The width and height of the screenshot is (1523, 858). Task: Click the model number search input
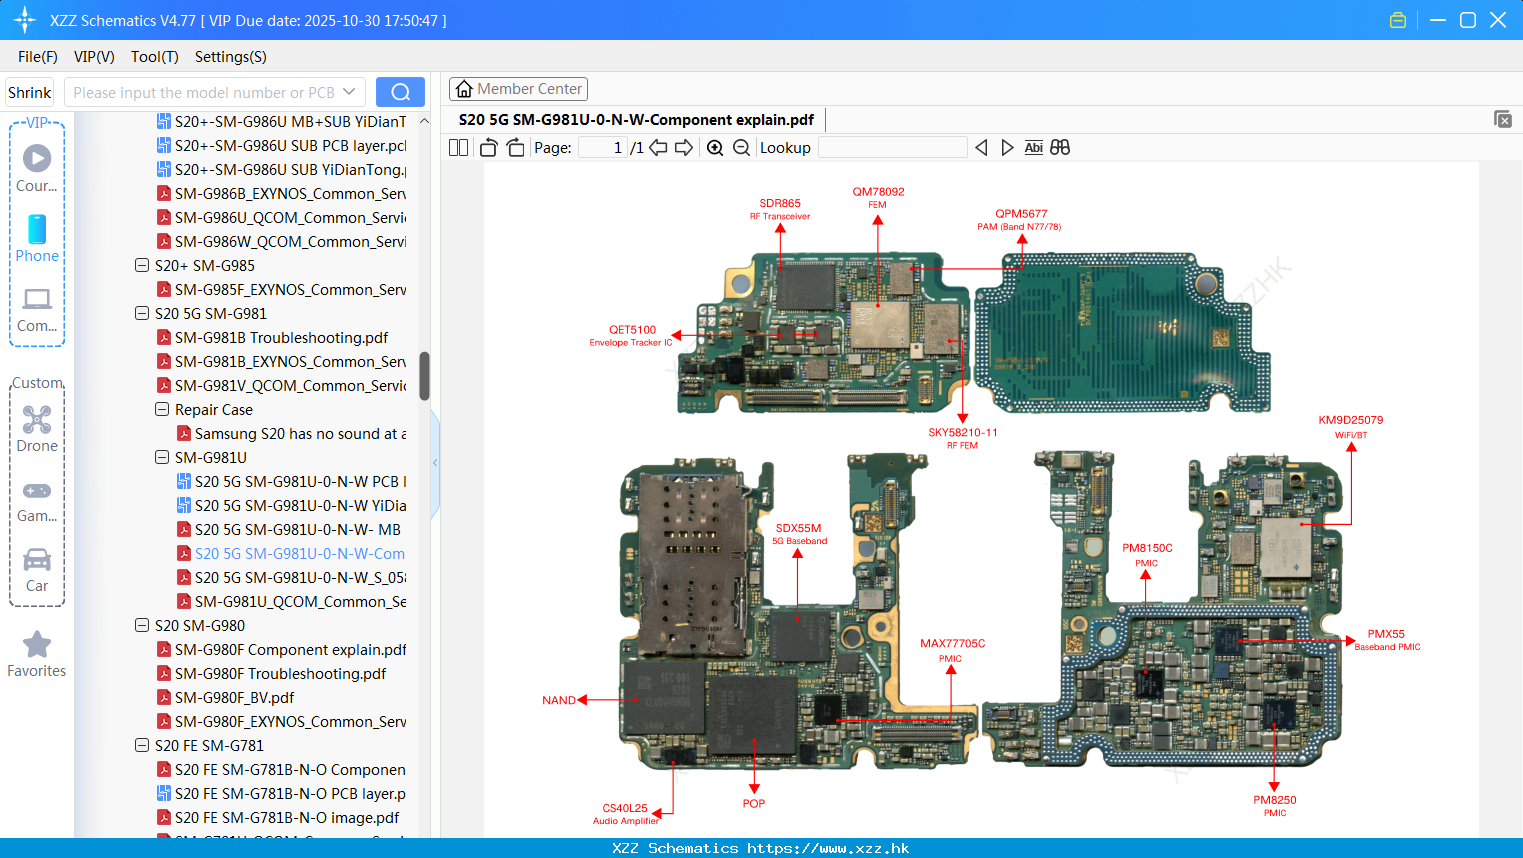pos(204,92)
